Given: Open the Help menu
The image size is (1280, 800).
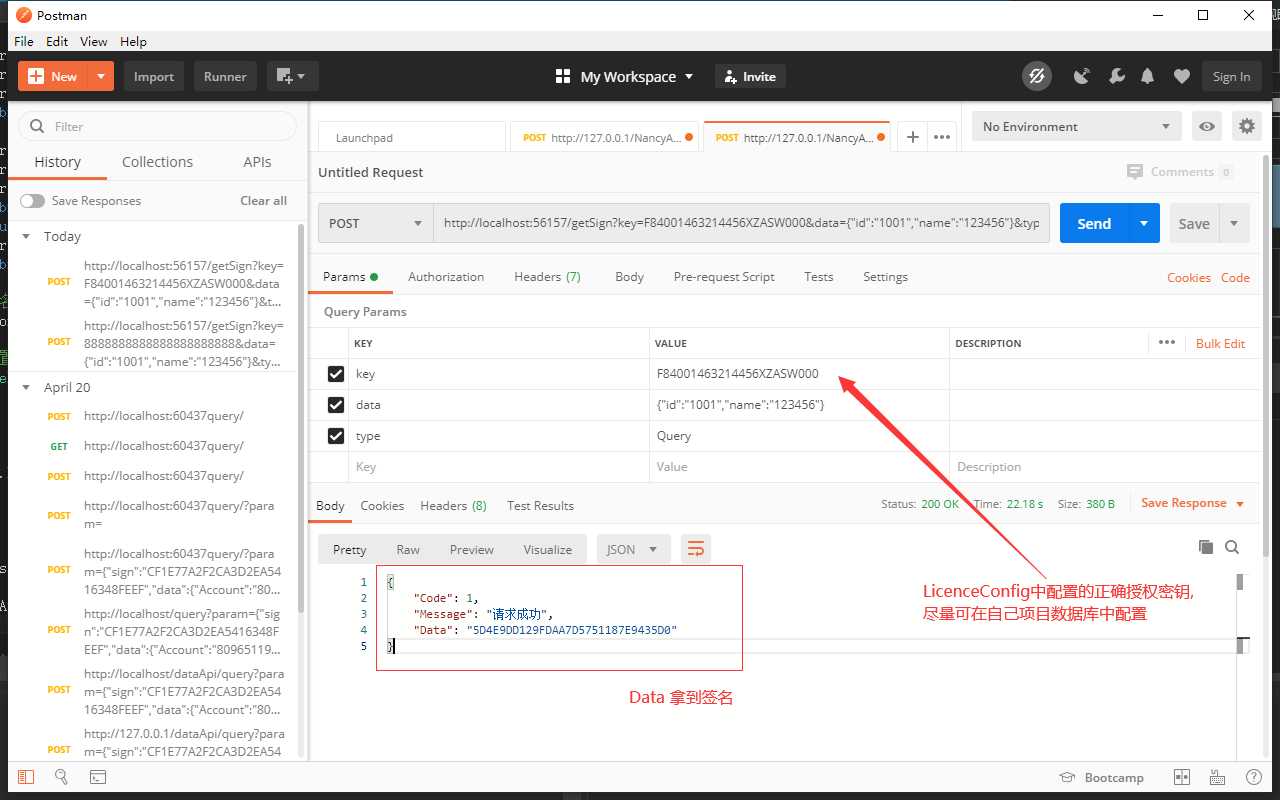Looking at the screenshot, I should [133, 41].
